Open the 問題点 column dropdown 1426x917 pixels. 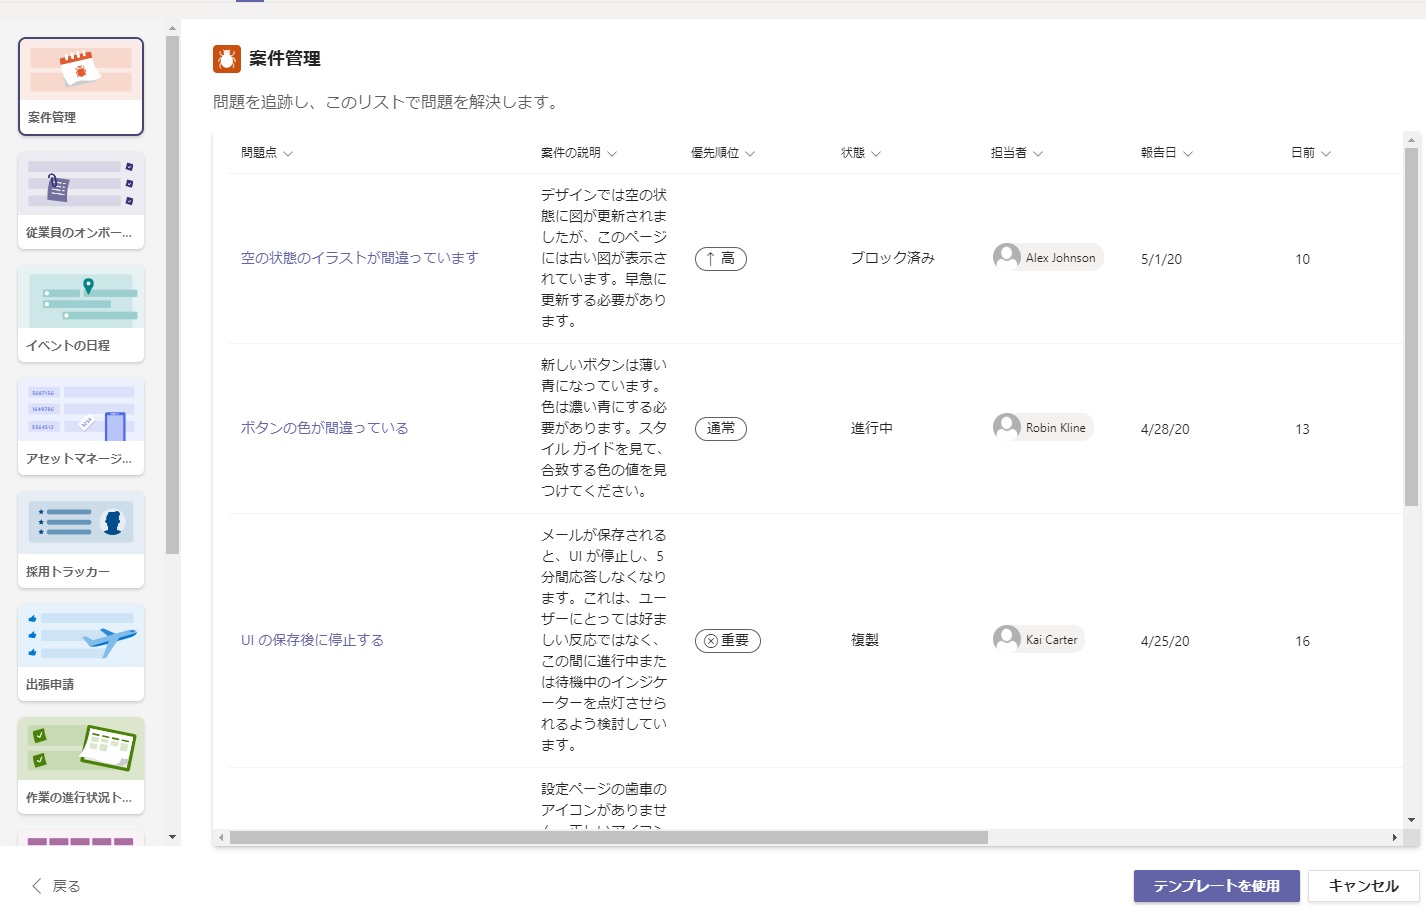point(267,153)
